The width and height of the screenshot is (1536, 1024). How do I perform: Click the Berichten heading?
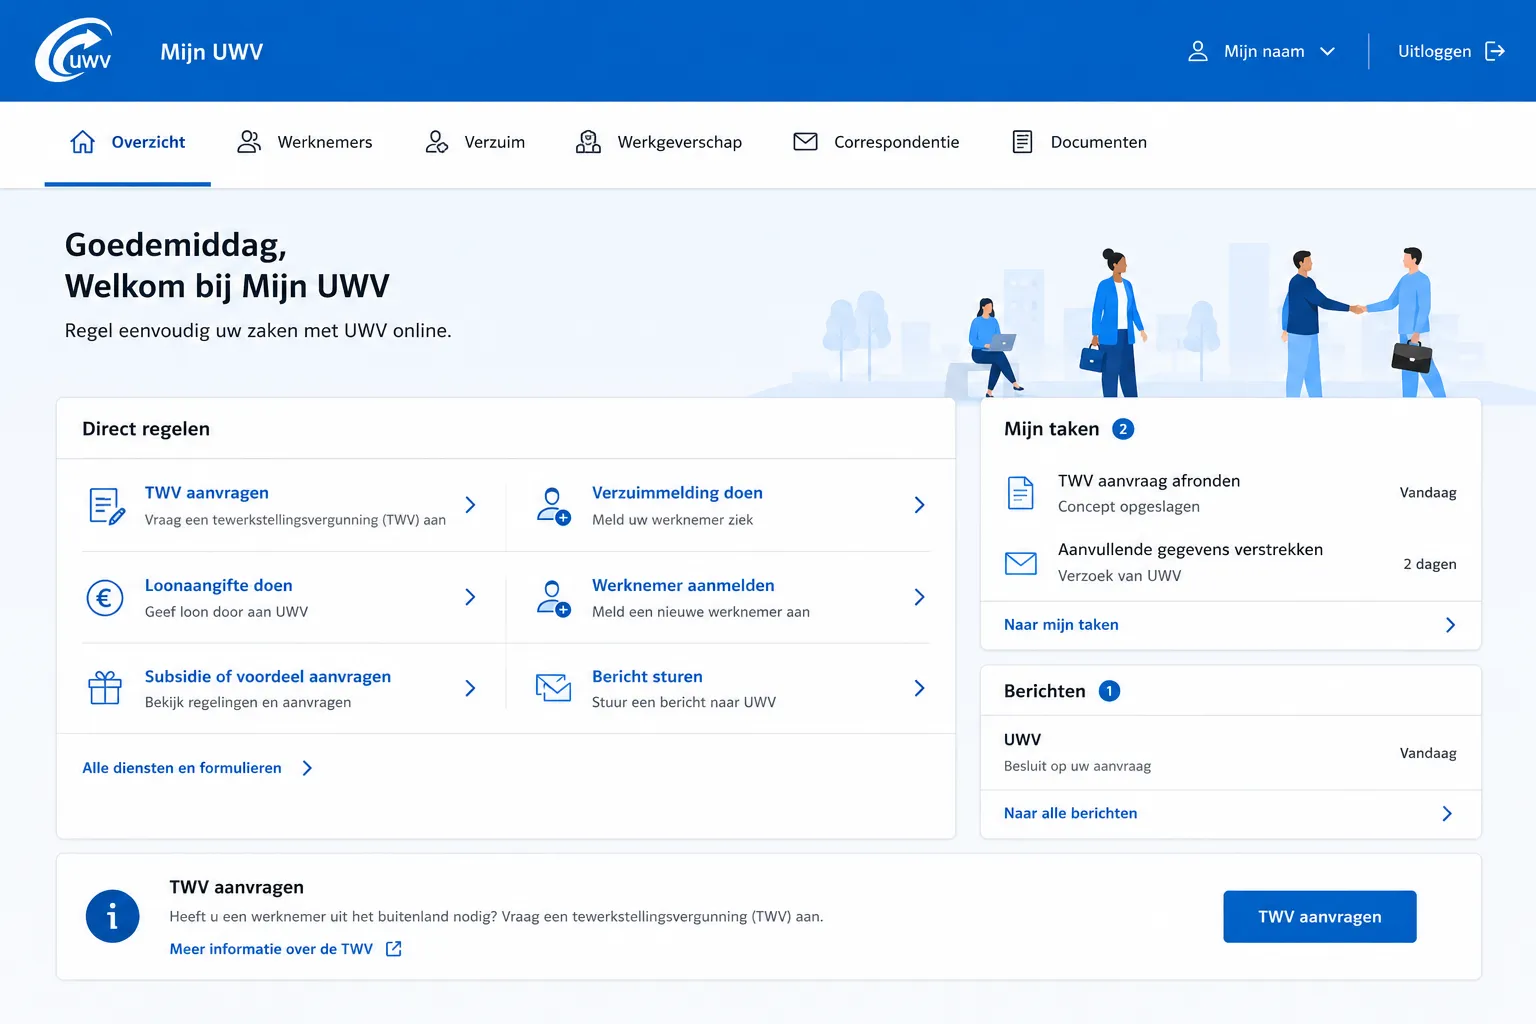pyautogui.click(x=1044, y=691)
